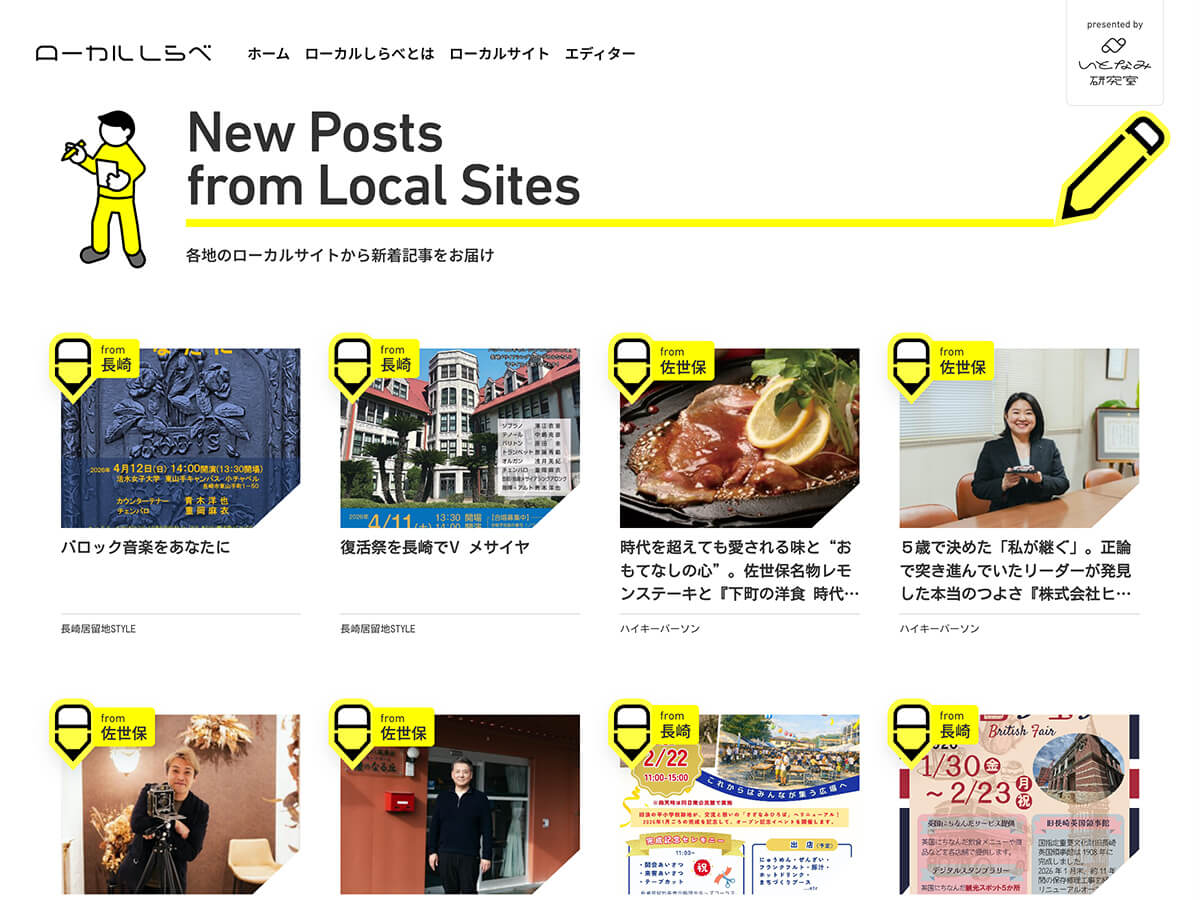The width and height of the screenshot is (1200, 900).
Task: Open the ローカルサイト navigation item
Action: pos(499,54)
